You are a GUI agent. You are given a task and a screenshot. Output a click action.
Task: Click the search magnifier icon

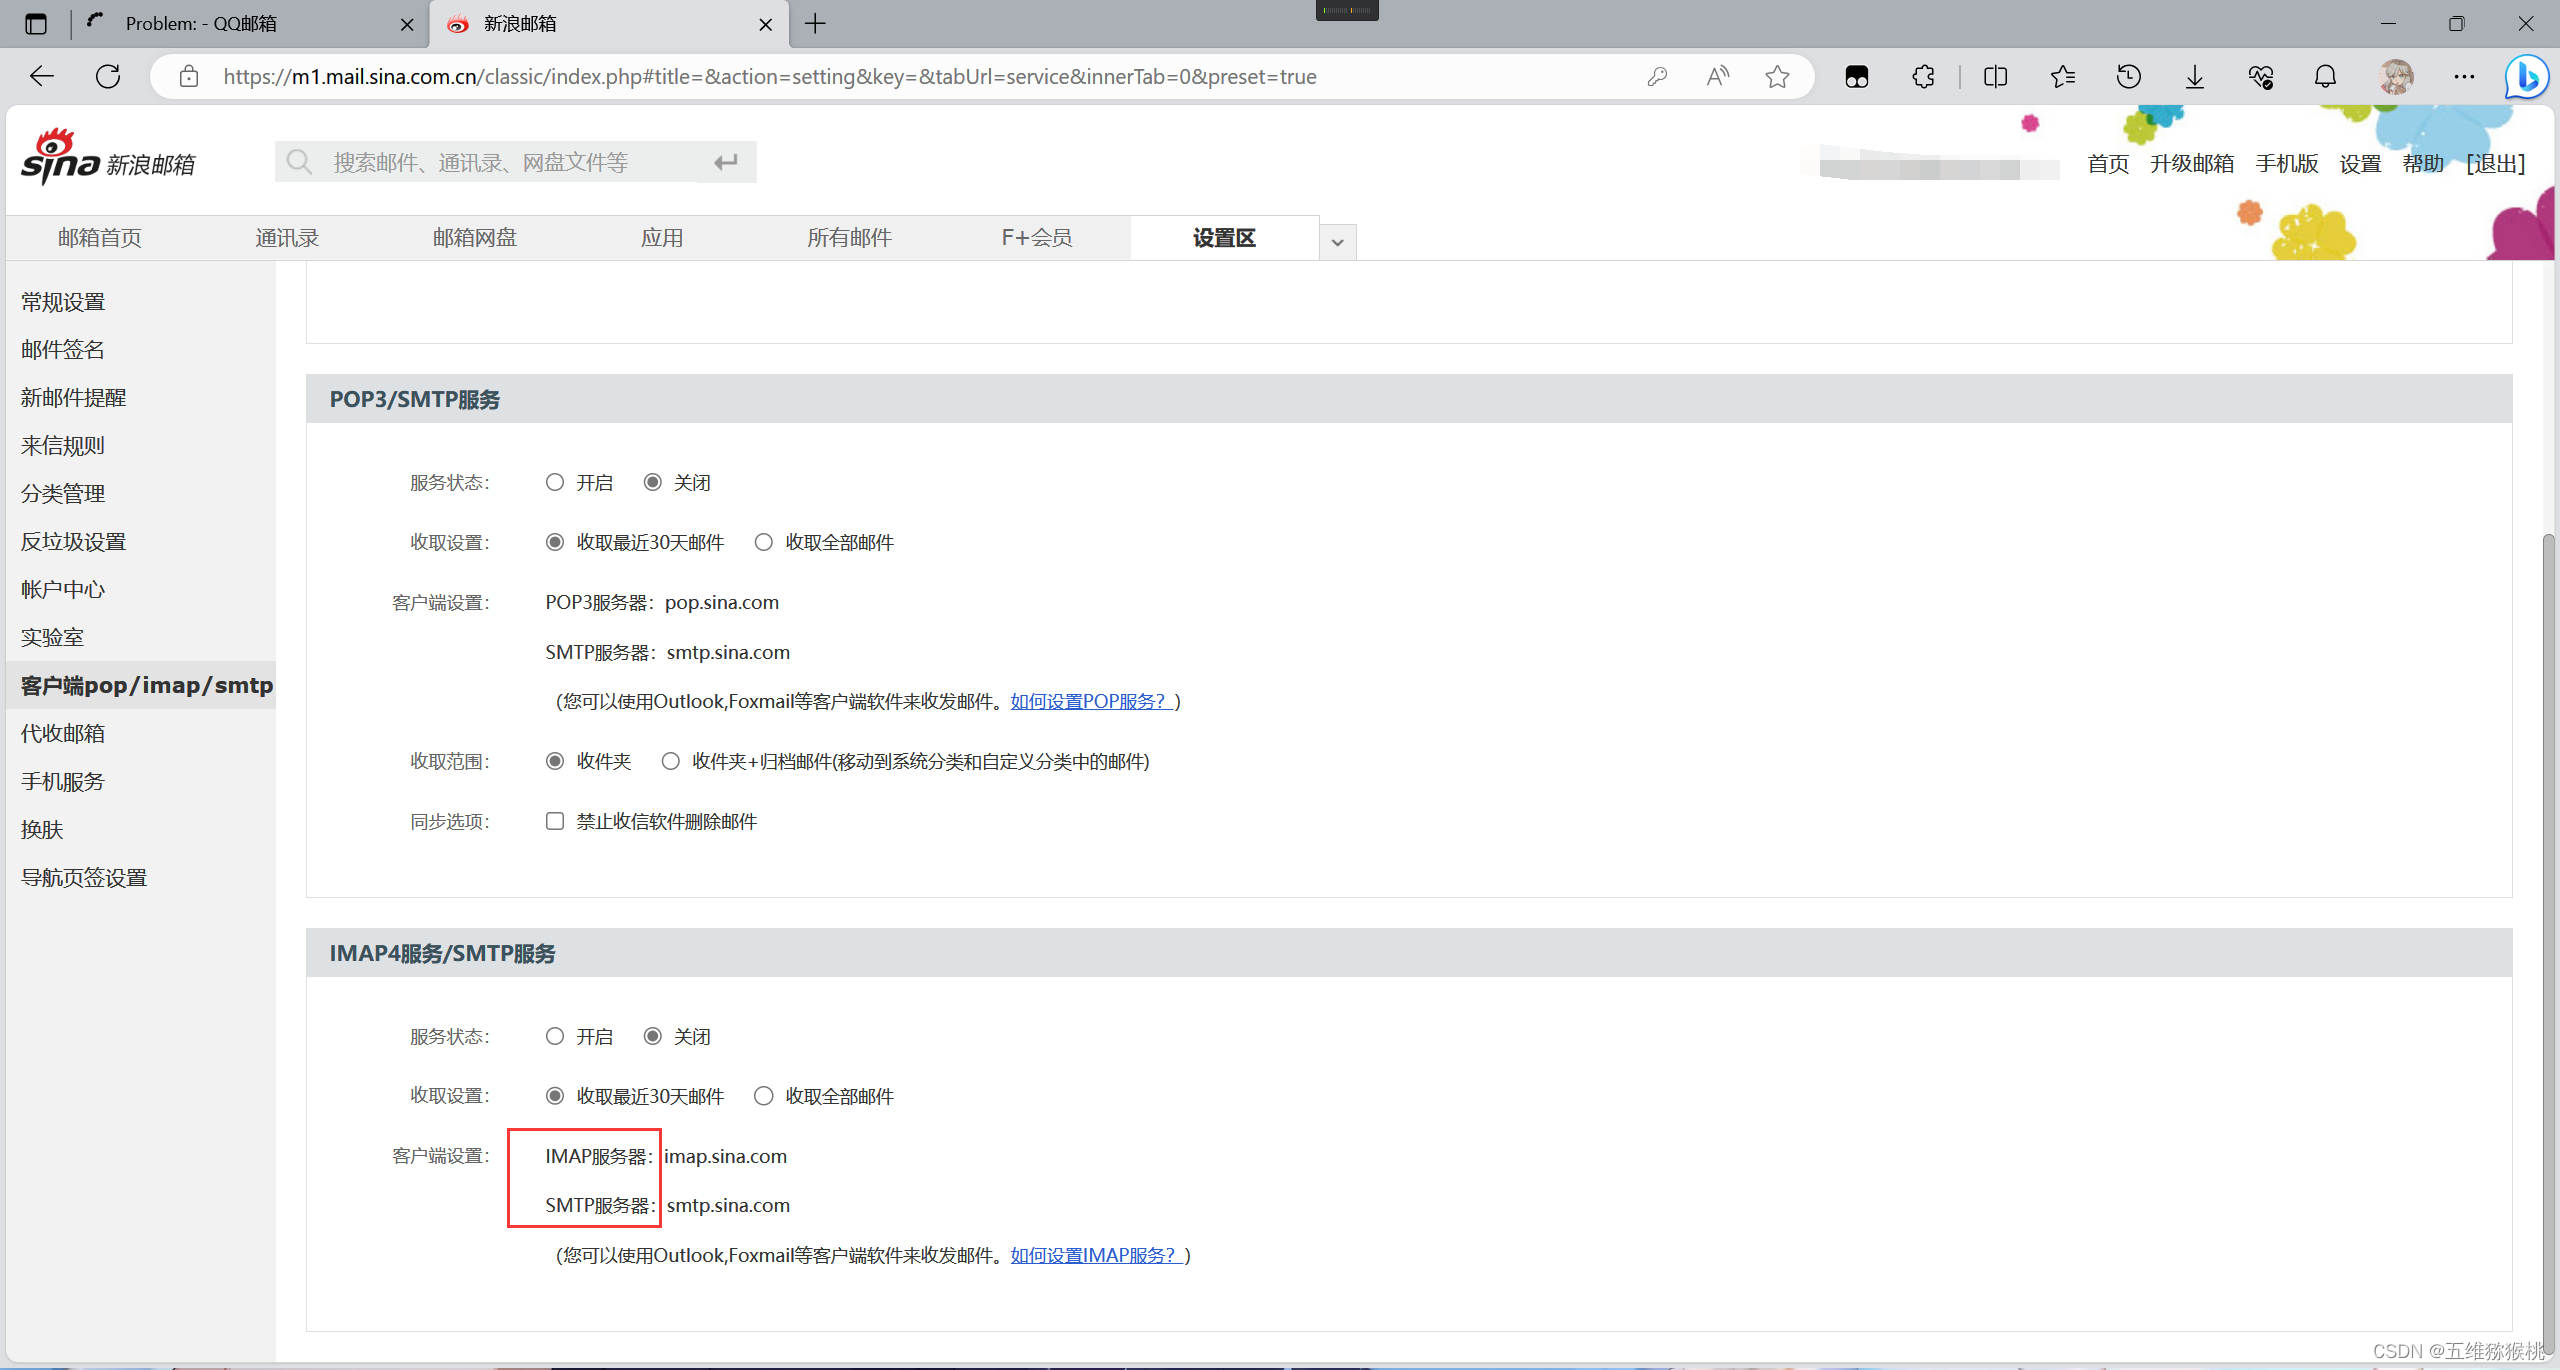coord(299,162)
